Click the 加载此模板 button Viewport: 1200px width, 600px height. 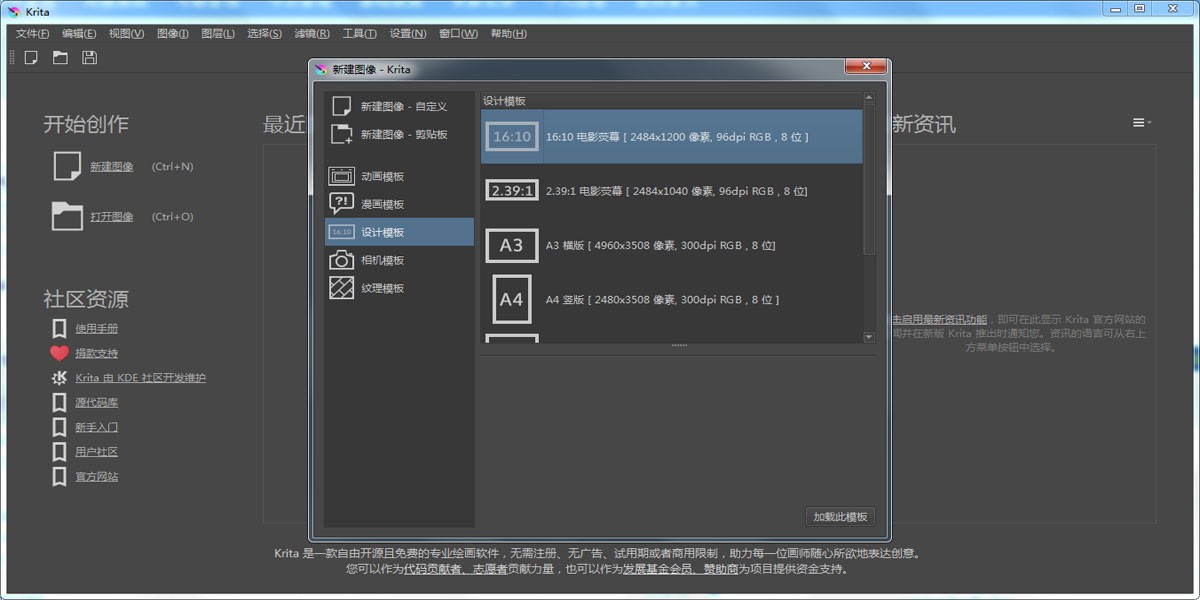click(842, 516)
